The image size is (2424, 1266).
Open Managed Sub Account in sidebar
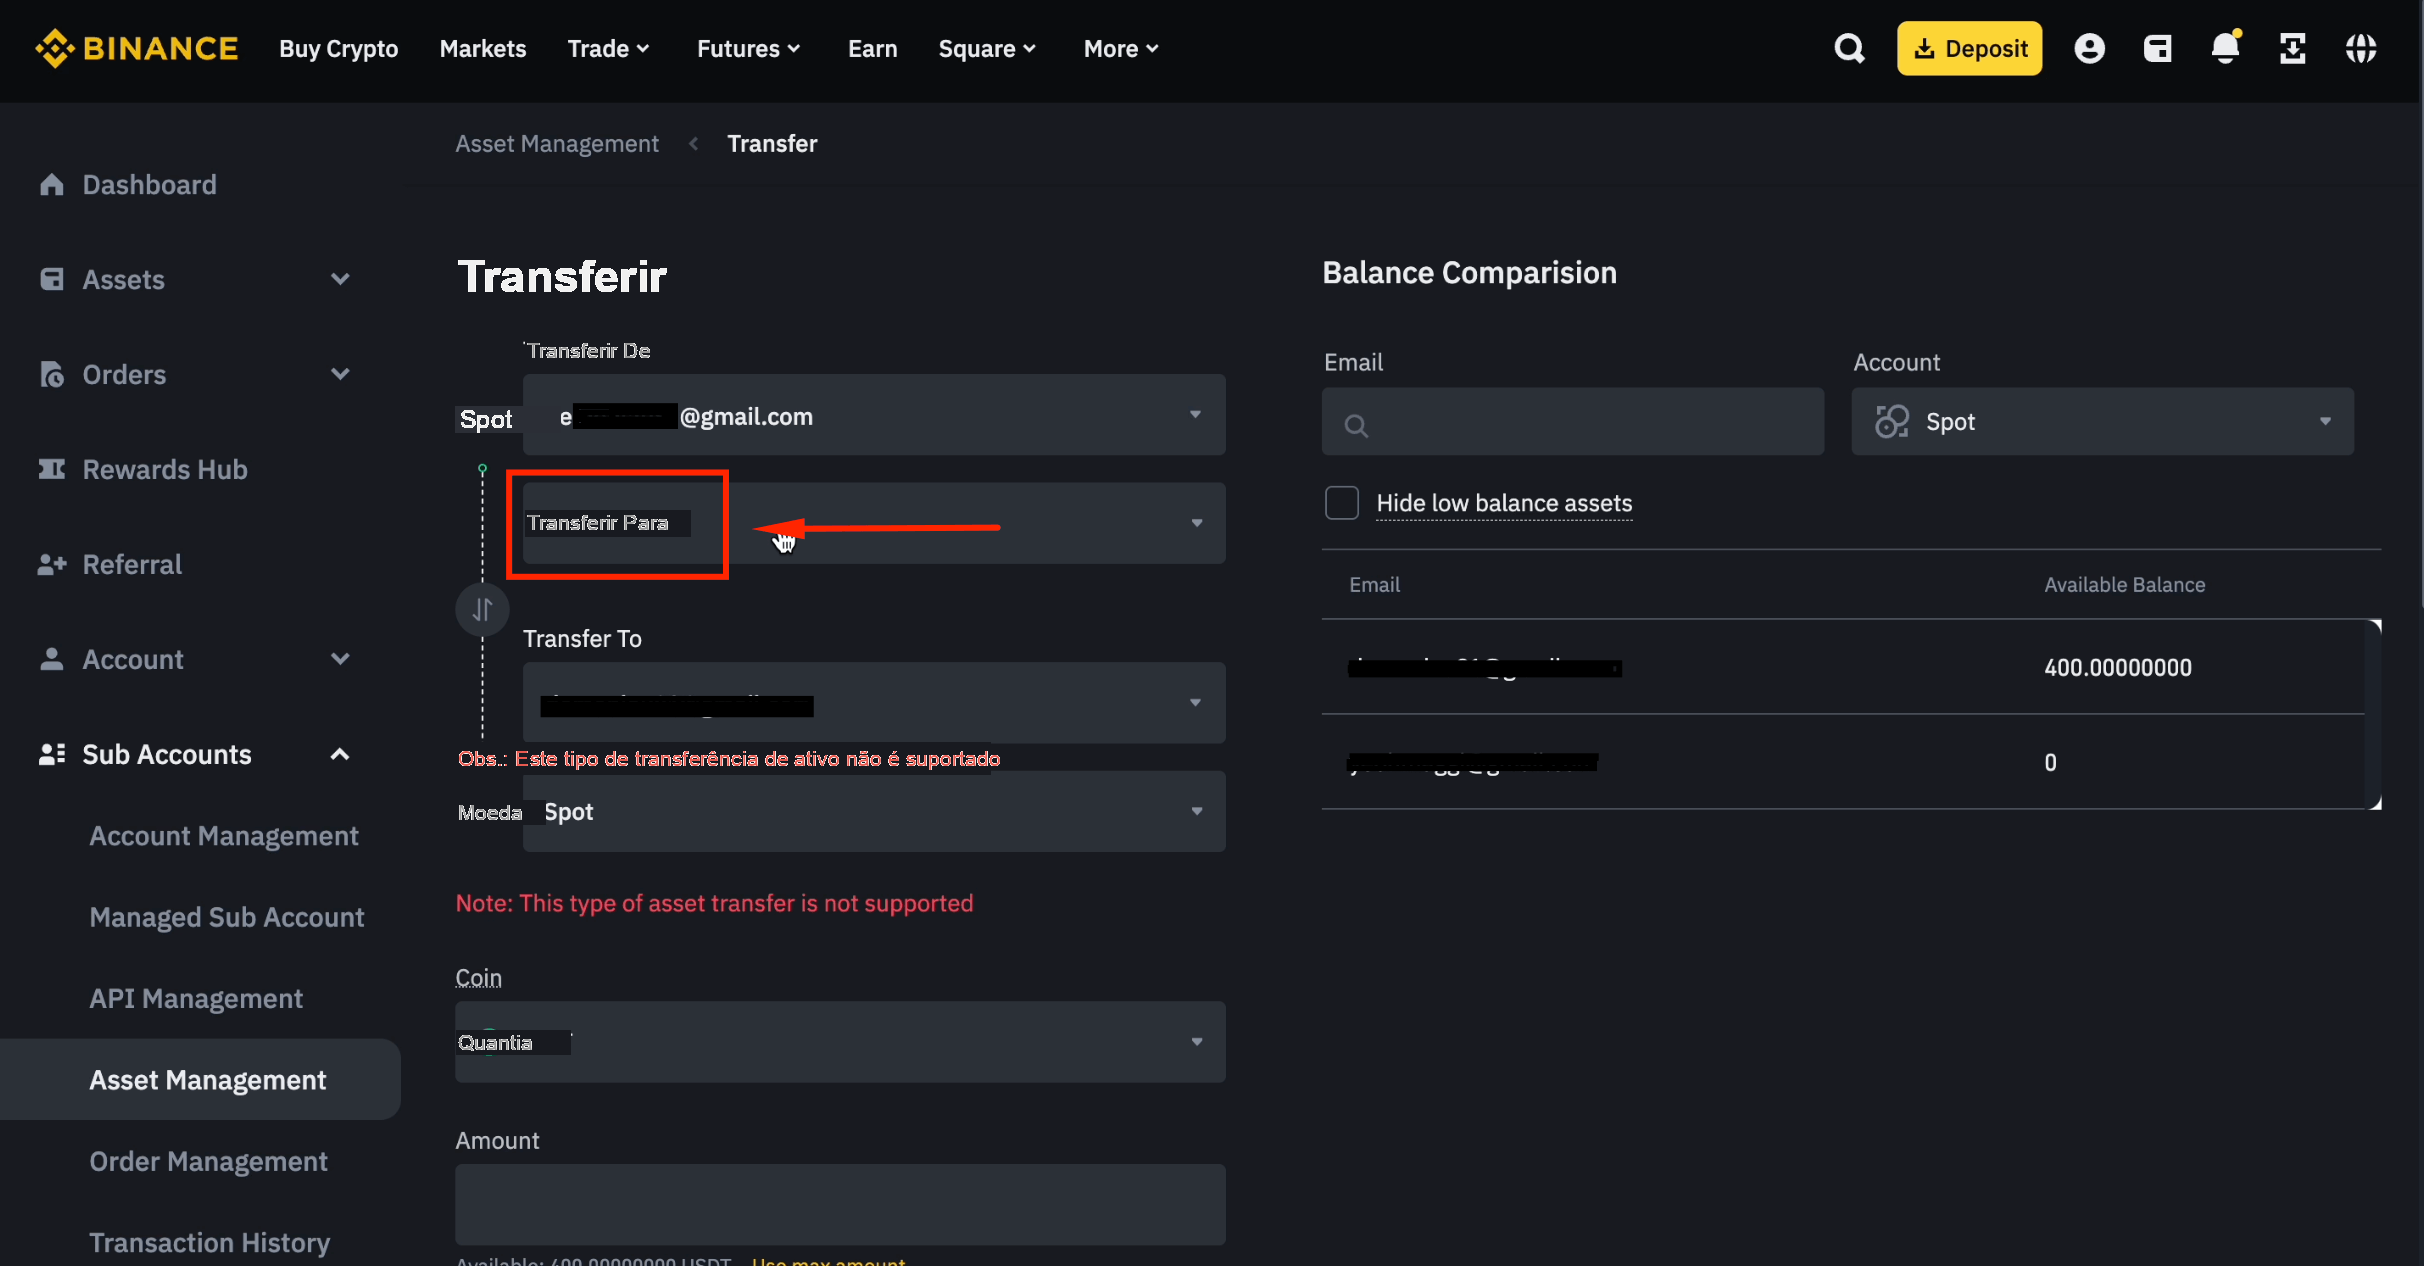(x=227, y=917)
